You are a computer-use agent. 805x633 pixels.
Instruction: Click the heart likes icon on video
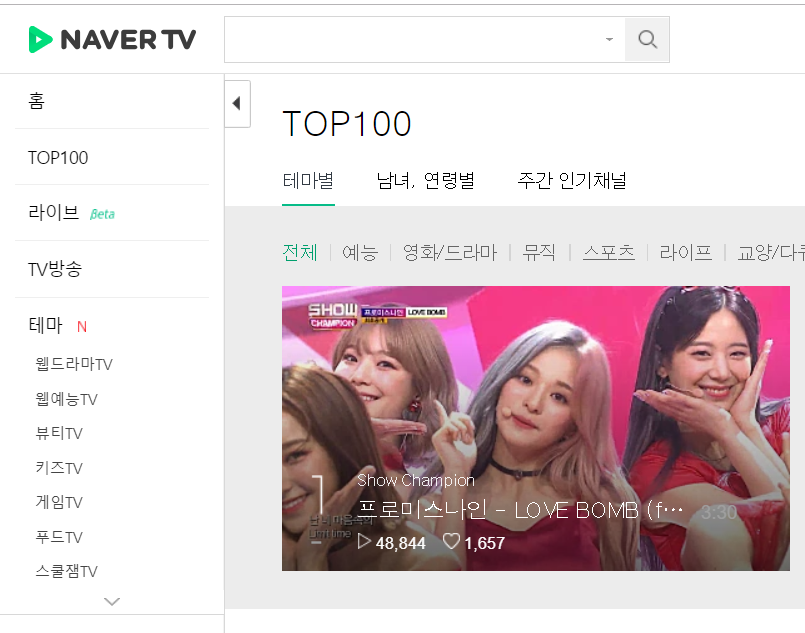pyautogui.click(x=451, y=541)
